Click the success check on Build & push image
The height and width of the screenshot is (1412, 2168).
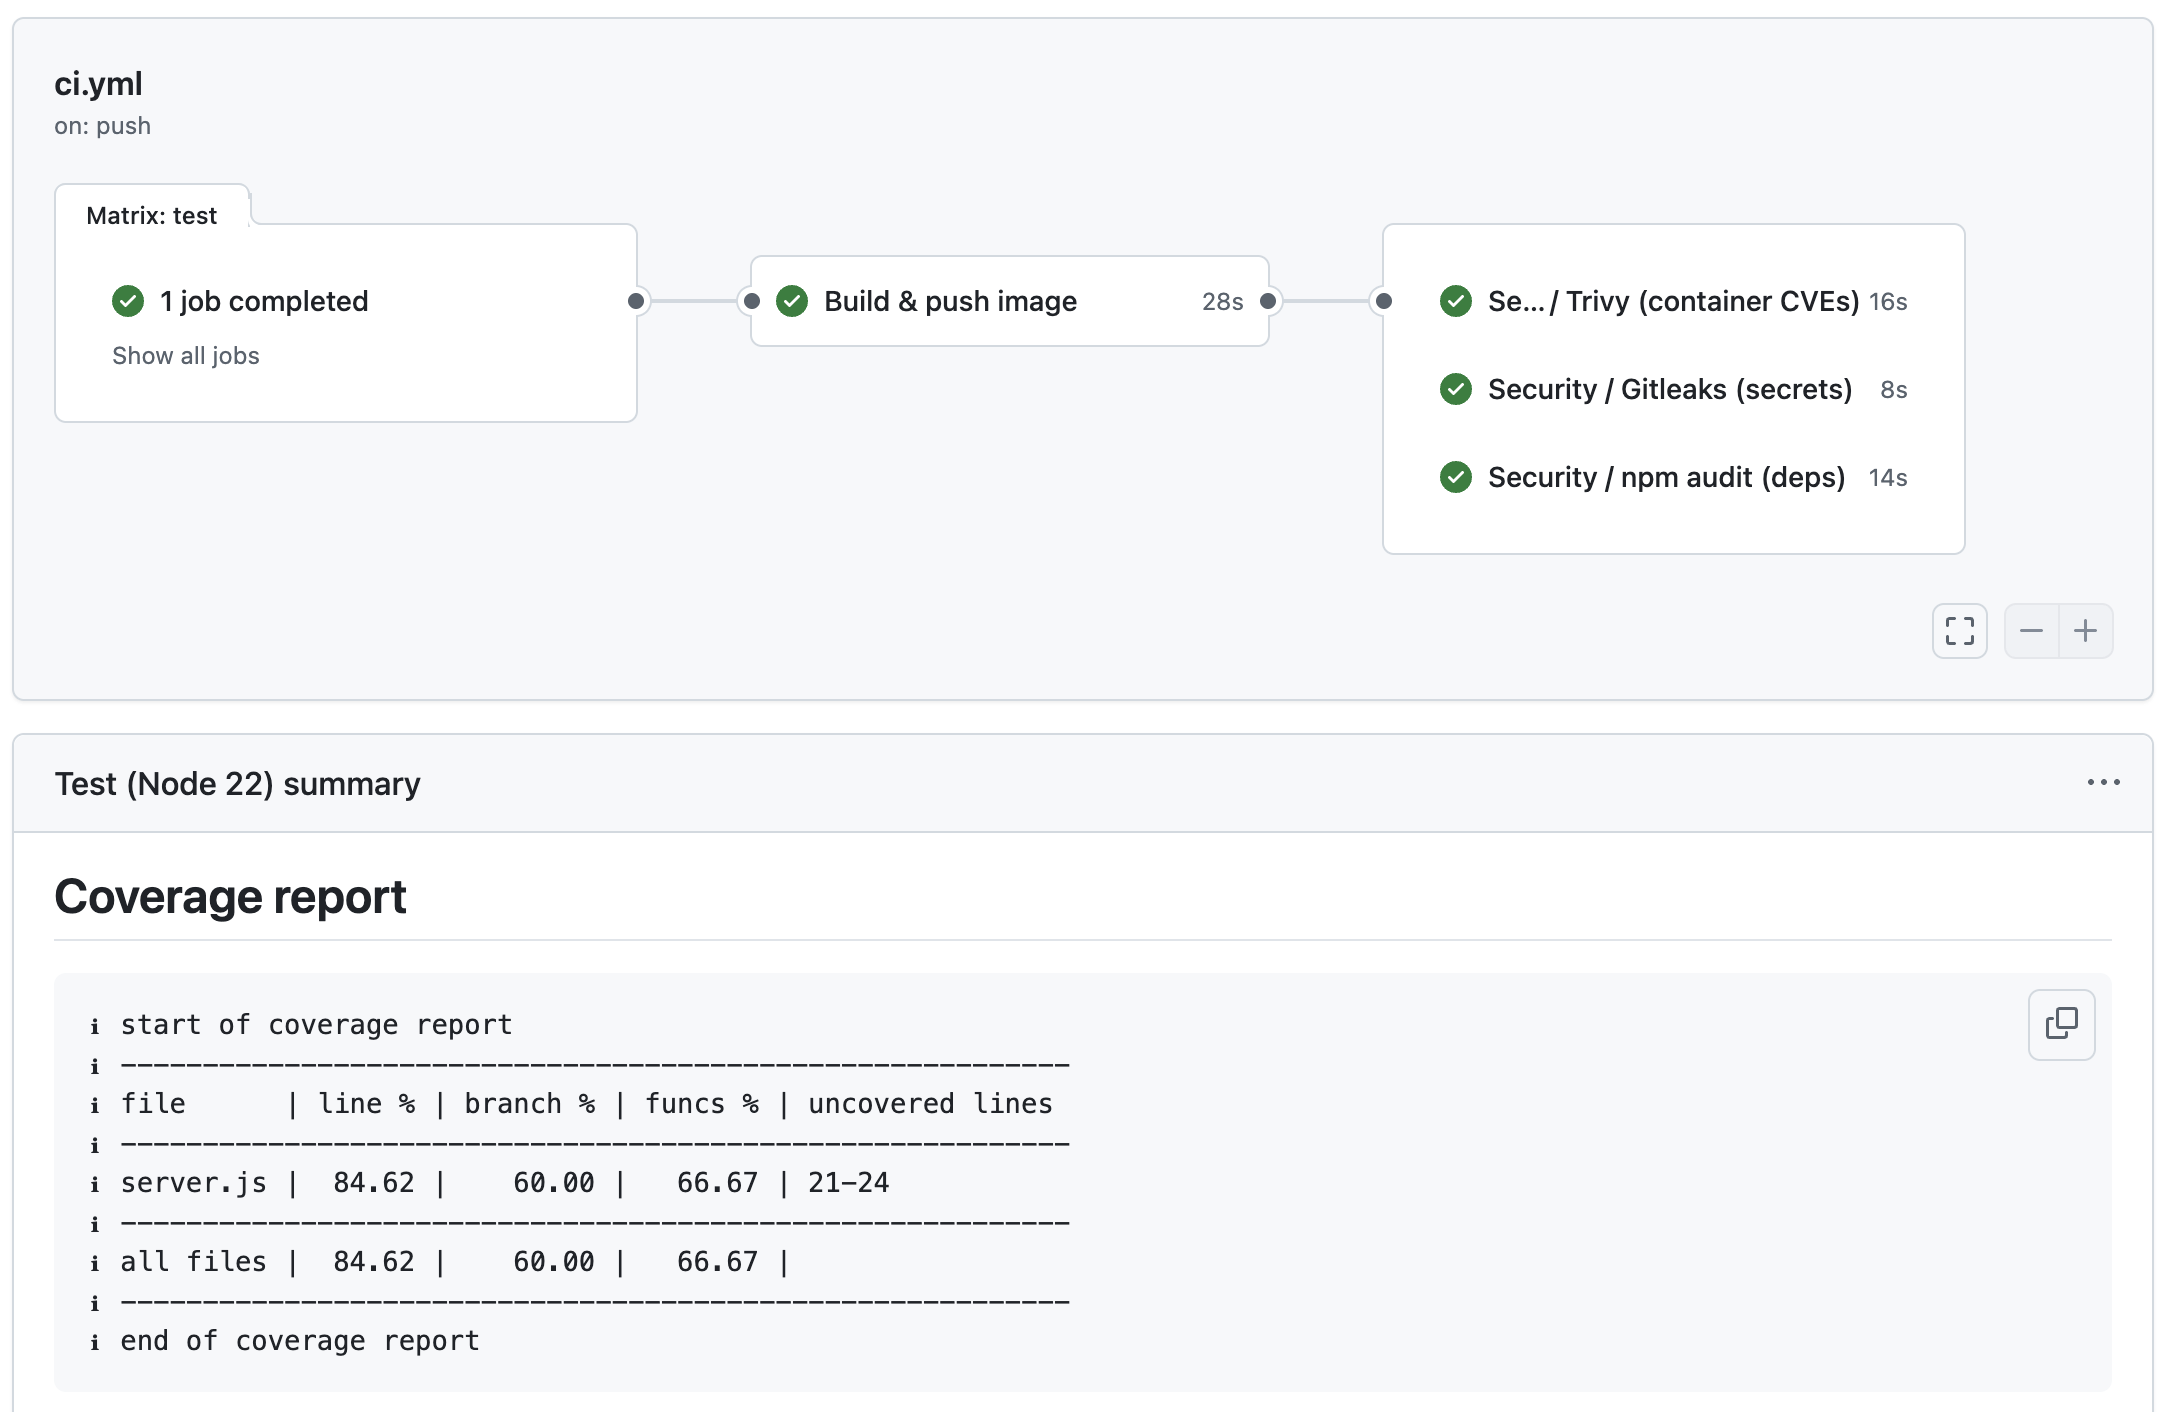(x=792, y=301)
